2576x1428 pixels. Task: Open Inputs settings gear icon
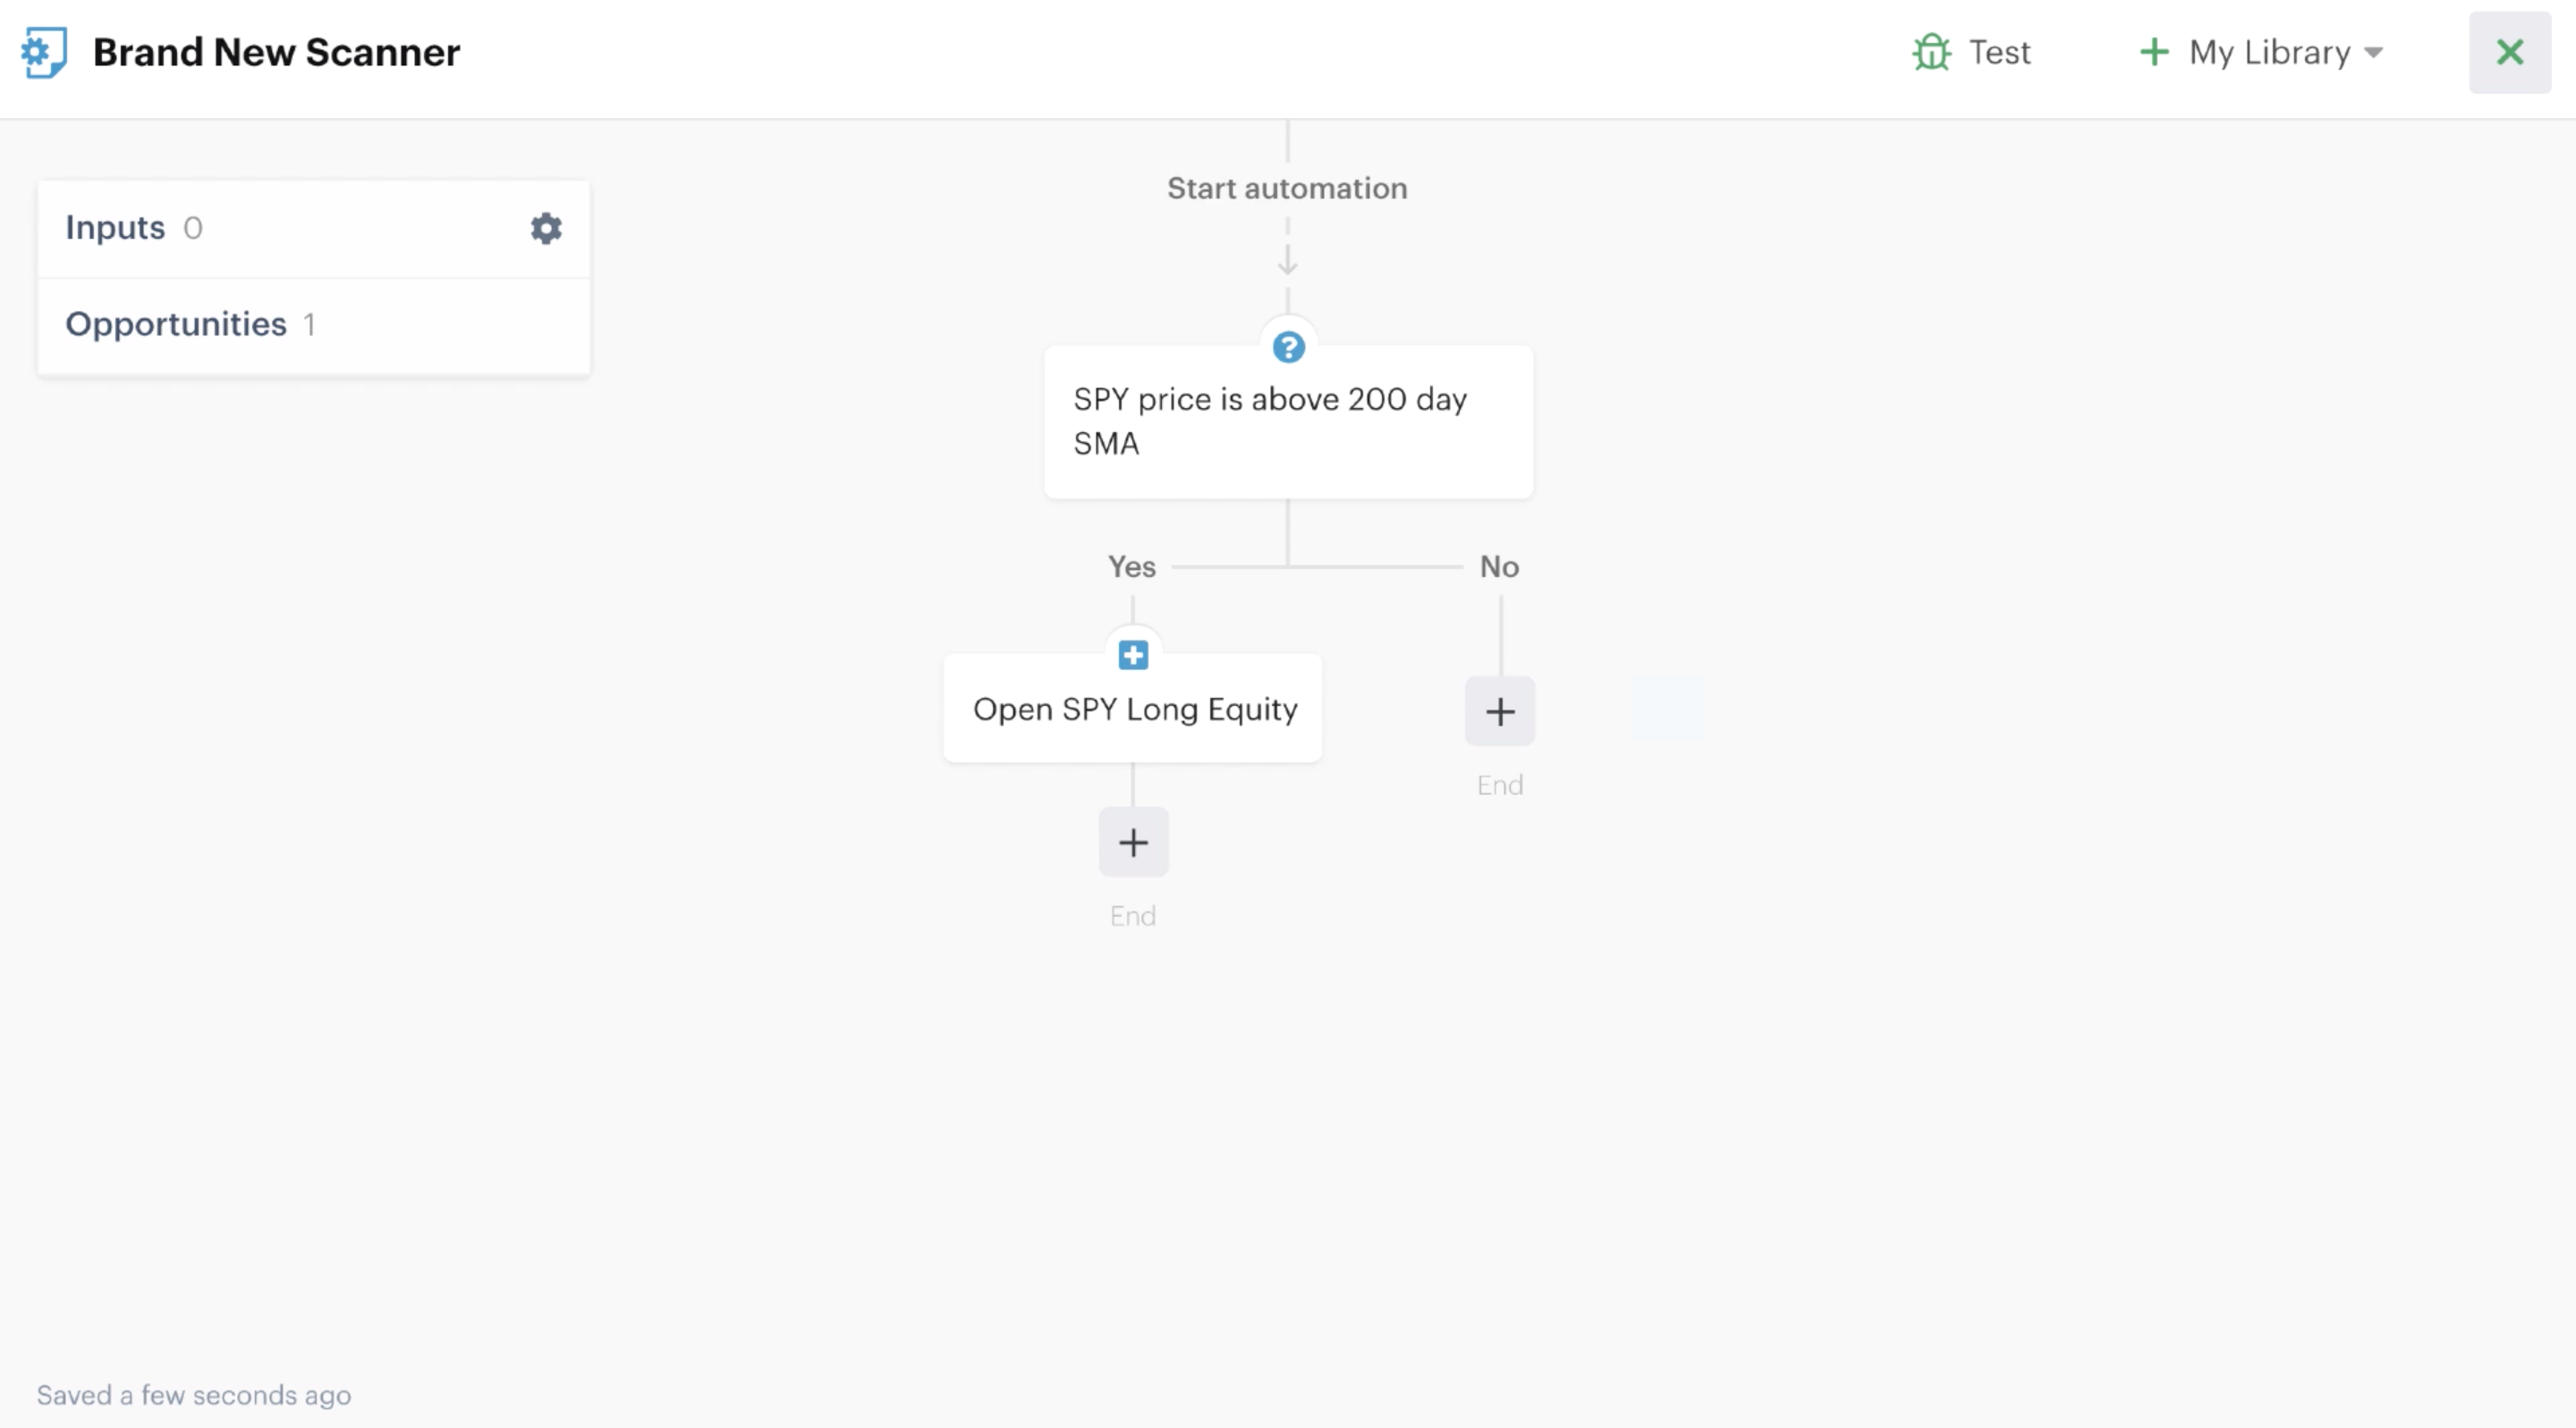click(x=546, y=228)
